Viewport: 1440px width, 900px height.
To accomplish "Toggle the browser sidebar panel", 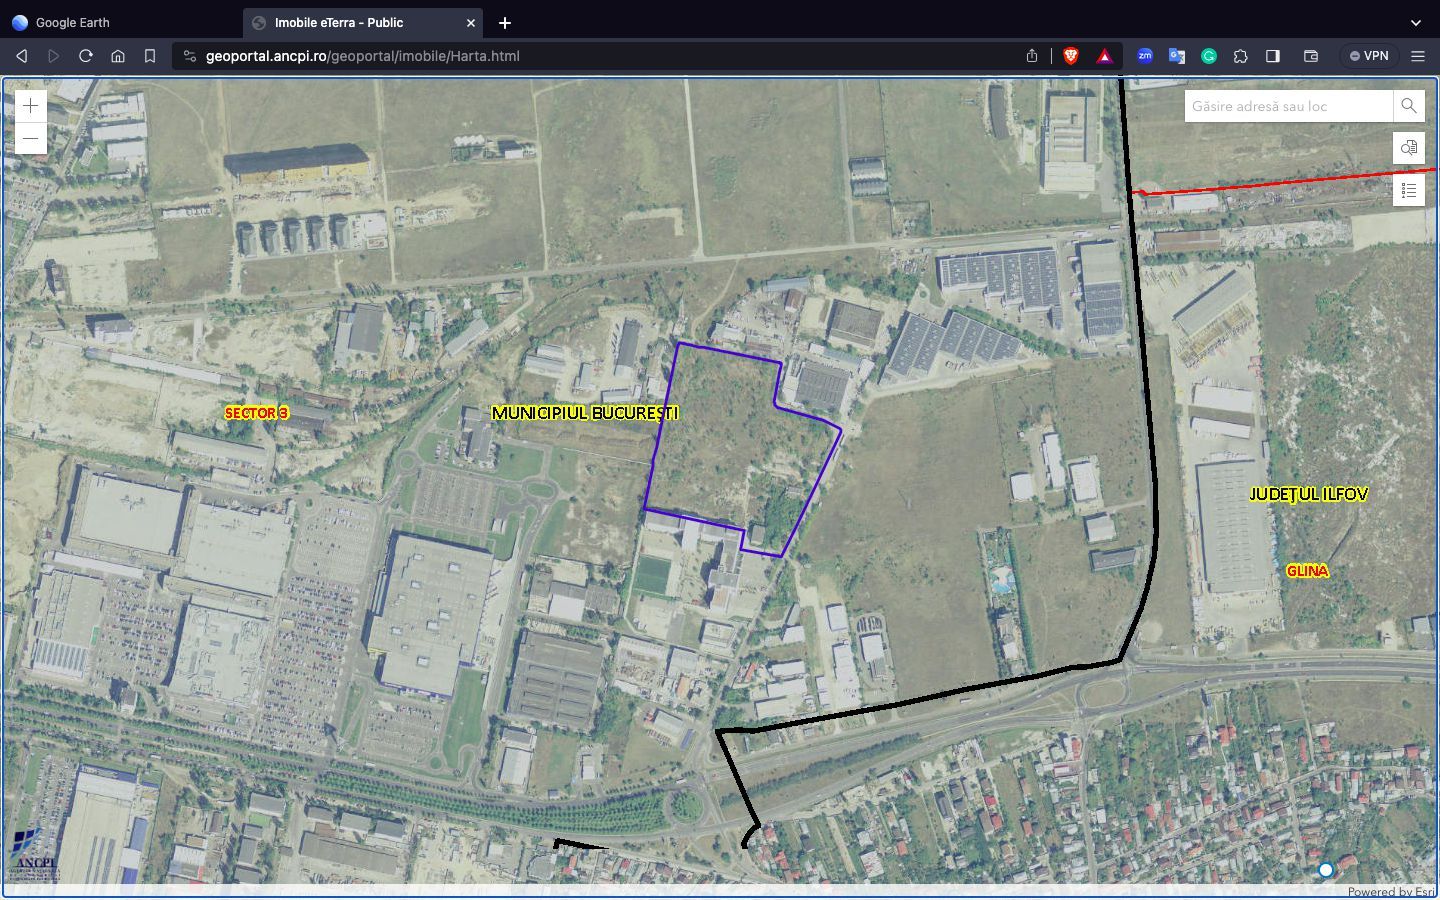I will point(1272,56).
